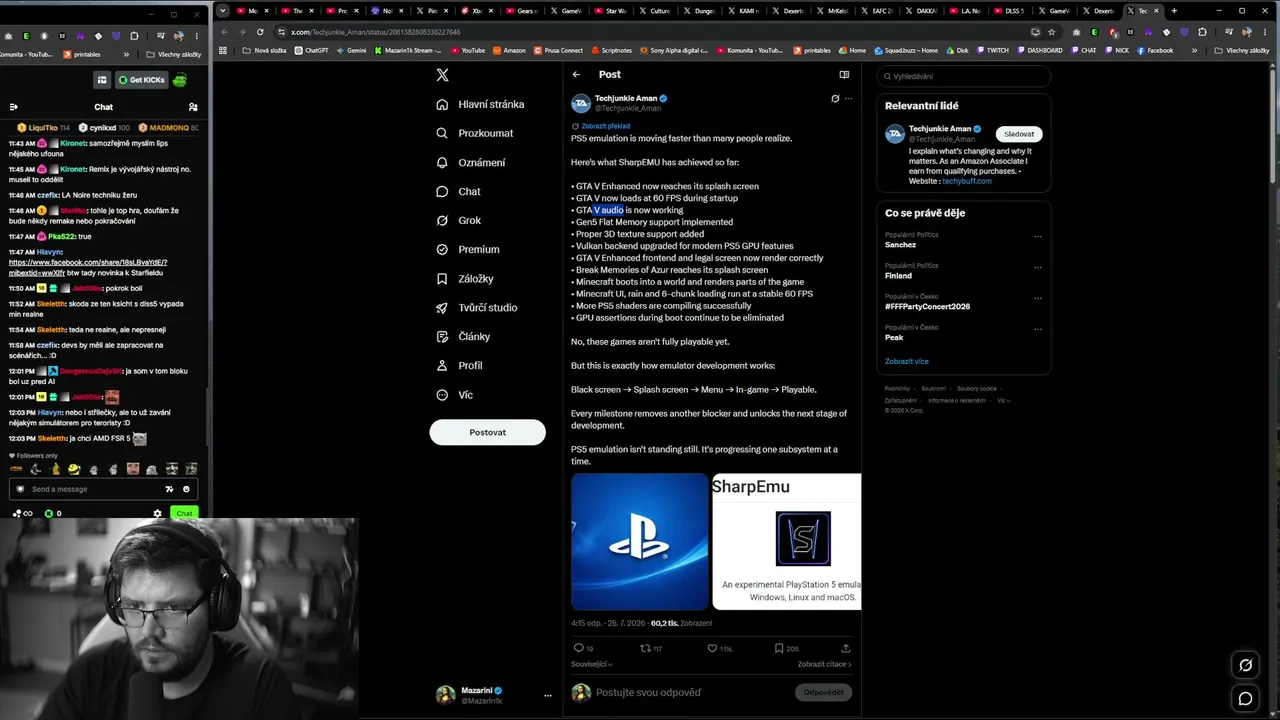
Task: Expand the Související sort dropdown
Action: click(x=592, y=664)
